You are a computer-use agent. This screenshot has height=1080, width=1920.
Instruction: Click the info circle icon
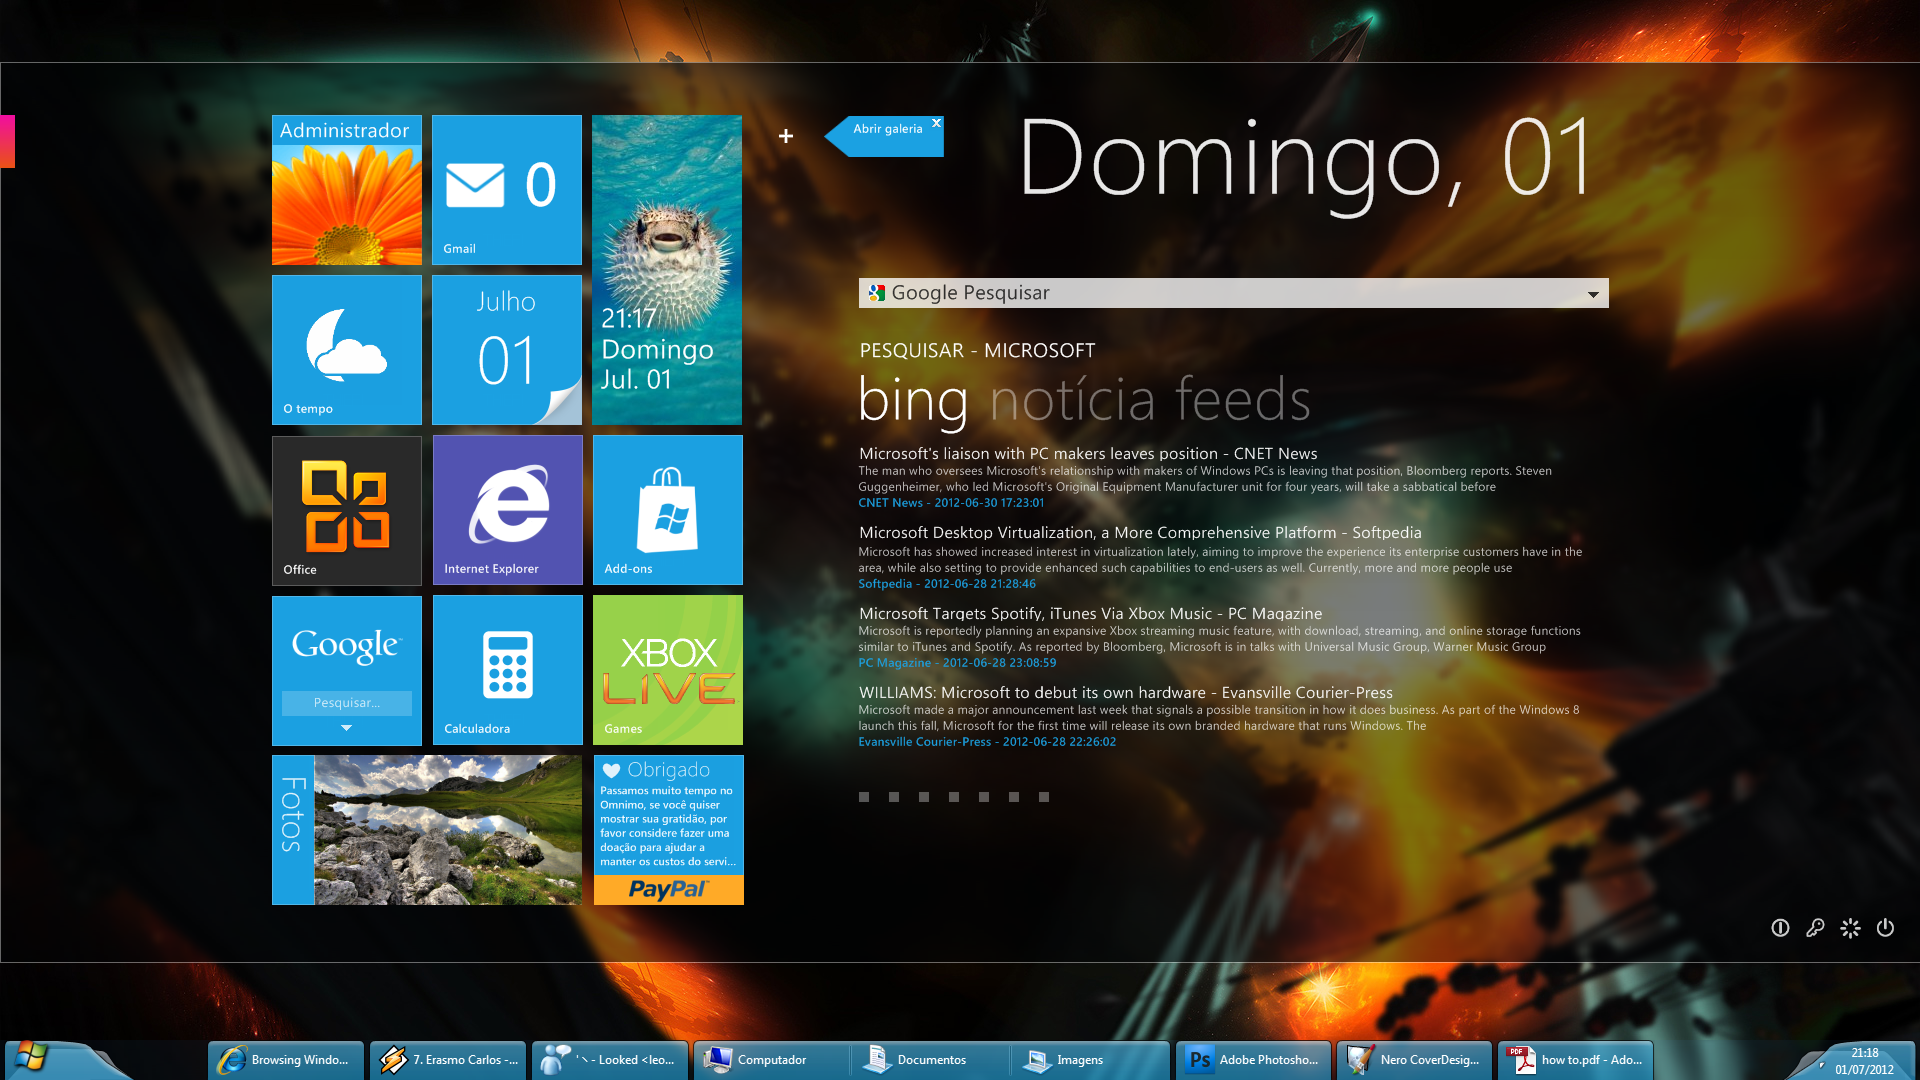pyautogui.click(x=1780, y=928)
